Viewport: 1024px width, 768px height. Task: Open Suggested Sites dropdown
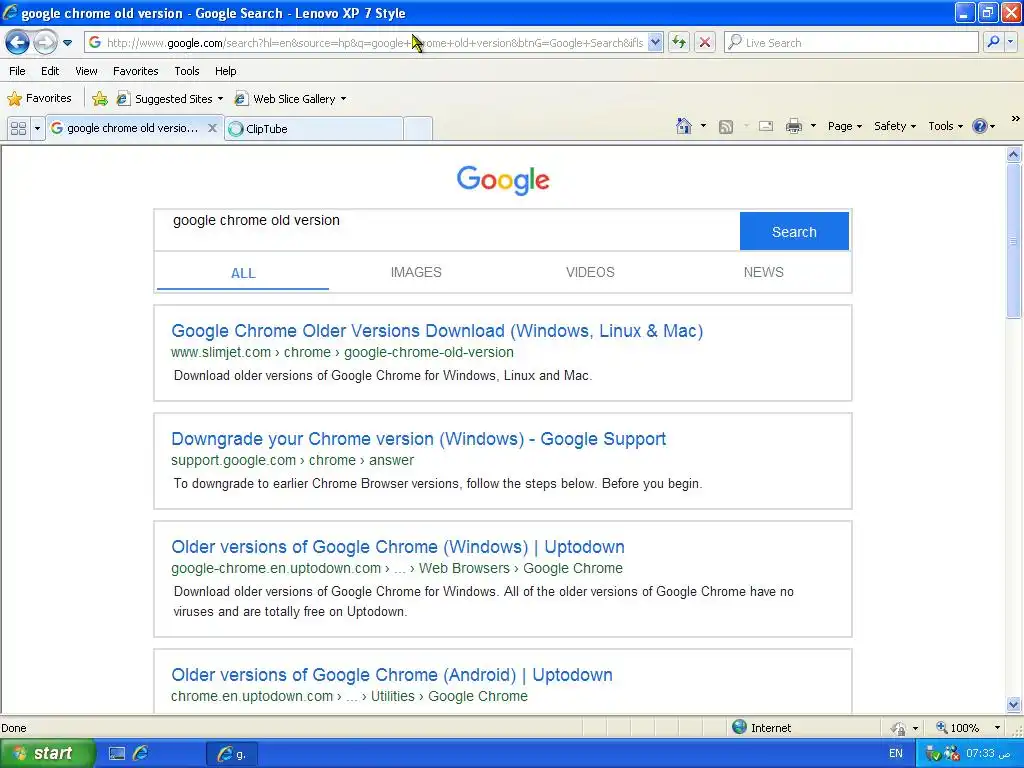pos(170,99)
